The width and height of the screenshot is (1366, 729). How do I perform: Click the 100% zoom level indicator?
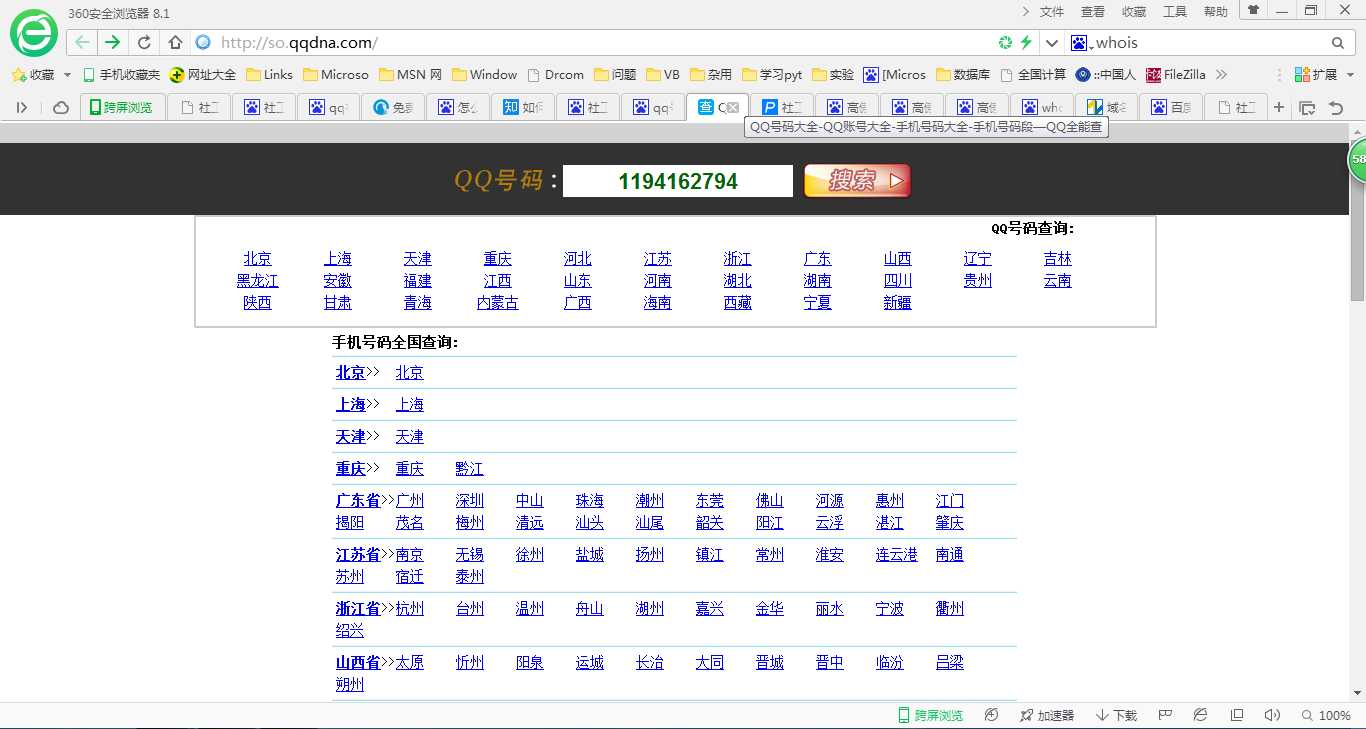coord(1327,715)
